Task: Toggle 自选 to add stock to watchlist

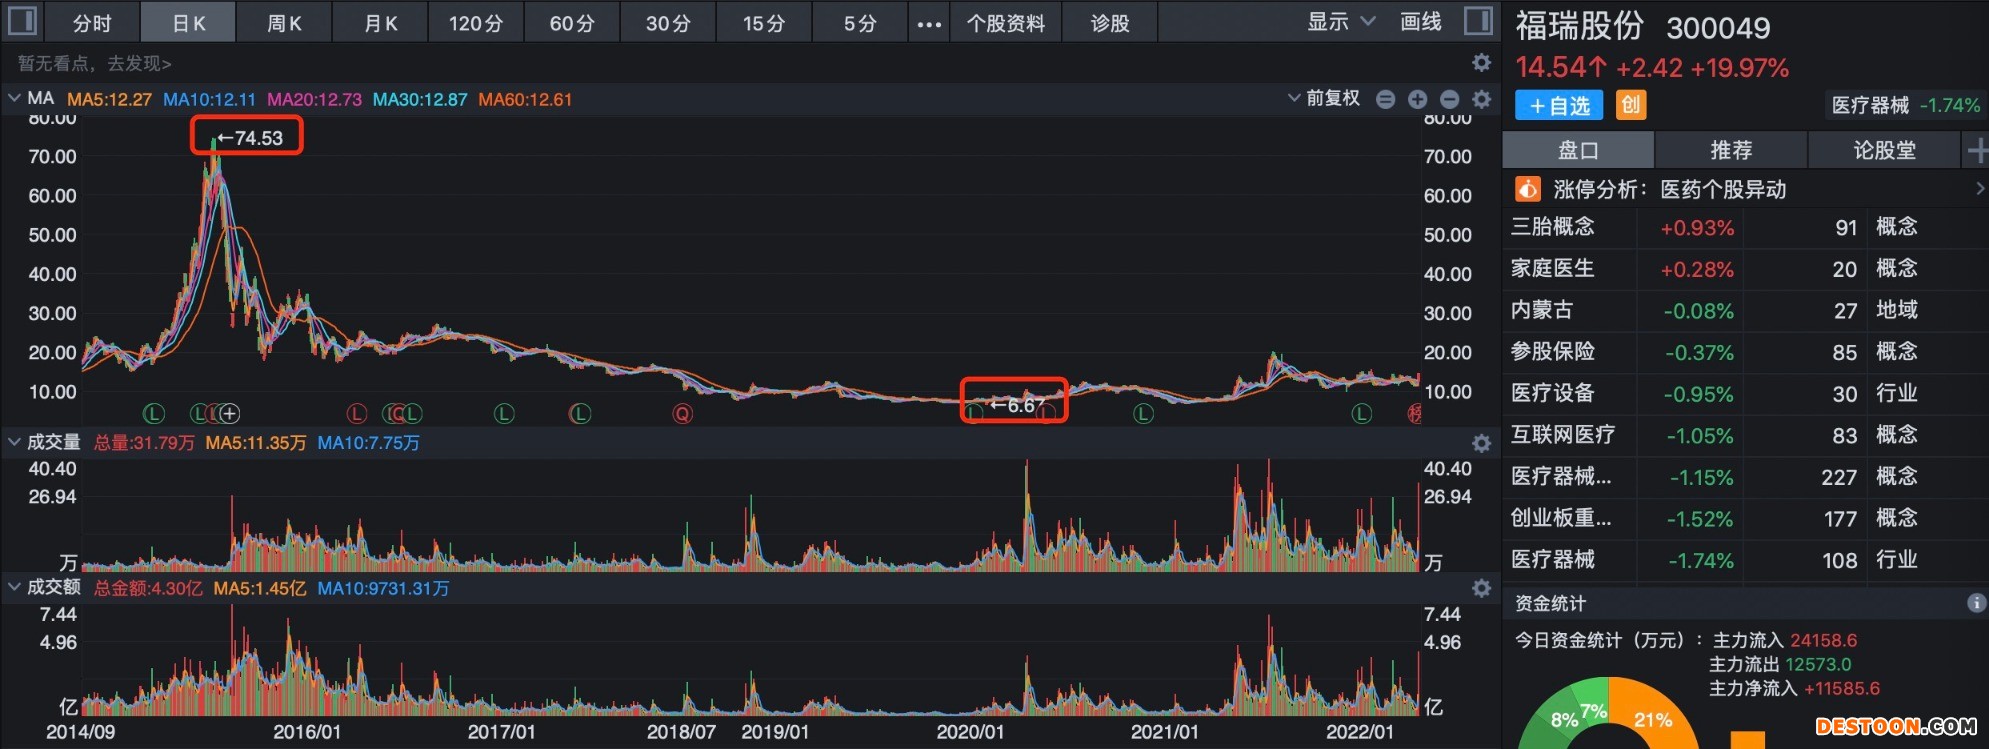Action: click(1558, 105)
